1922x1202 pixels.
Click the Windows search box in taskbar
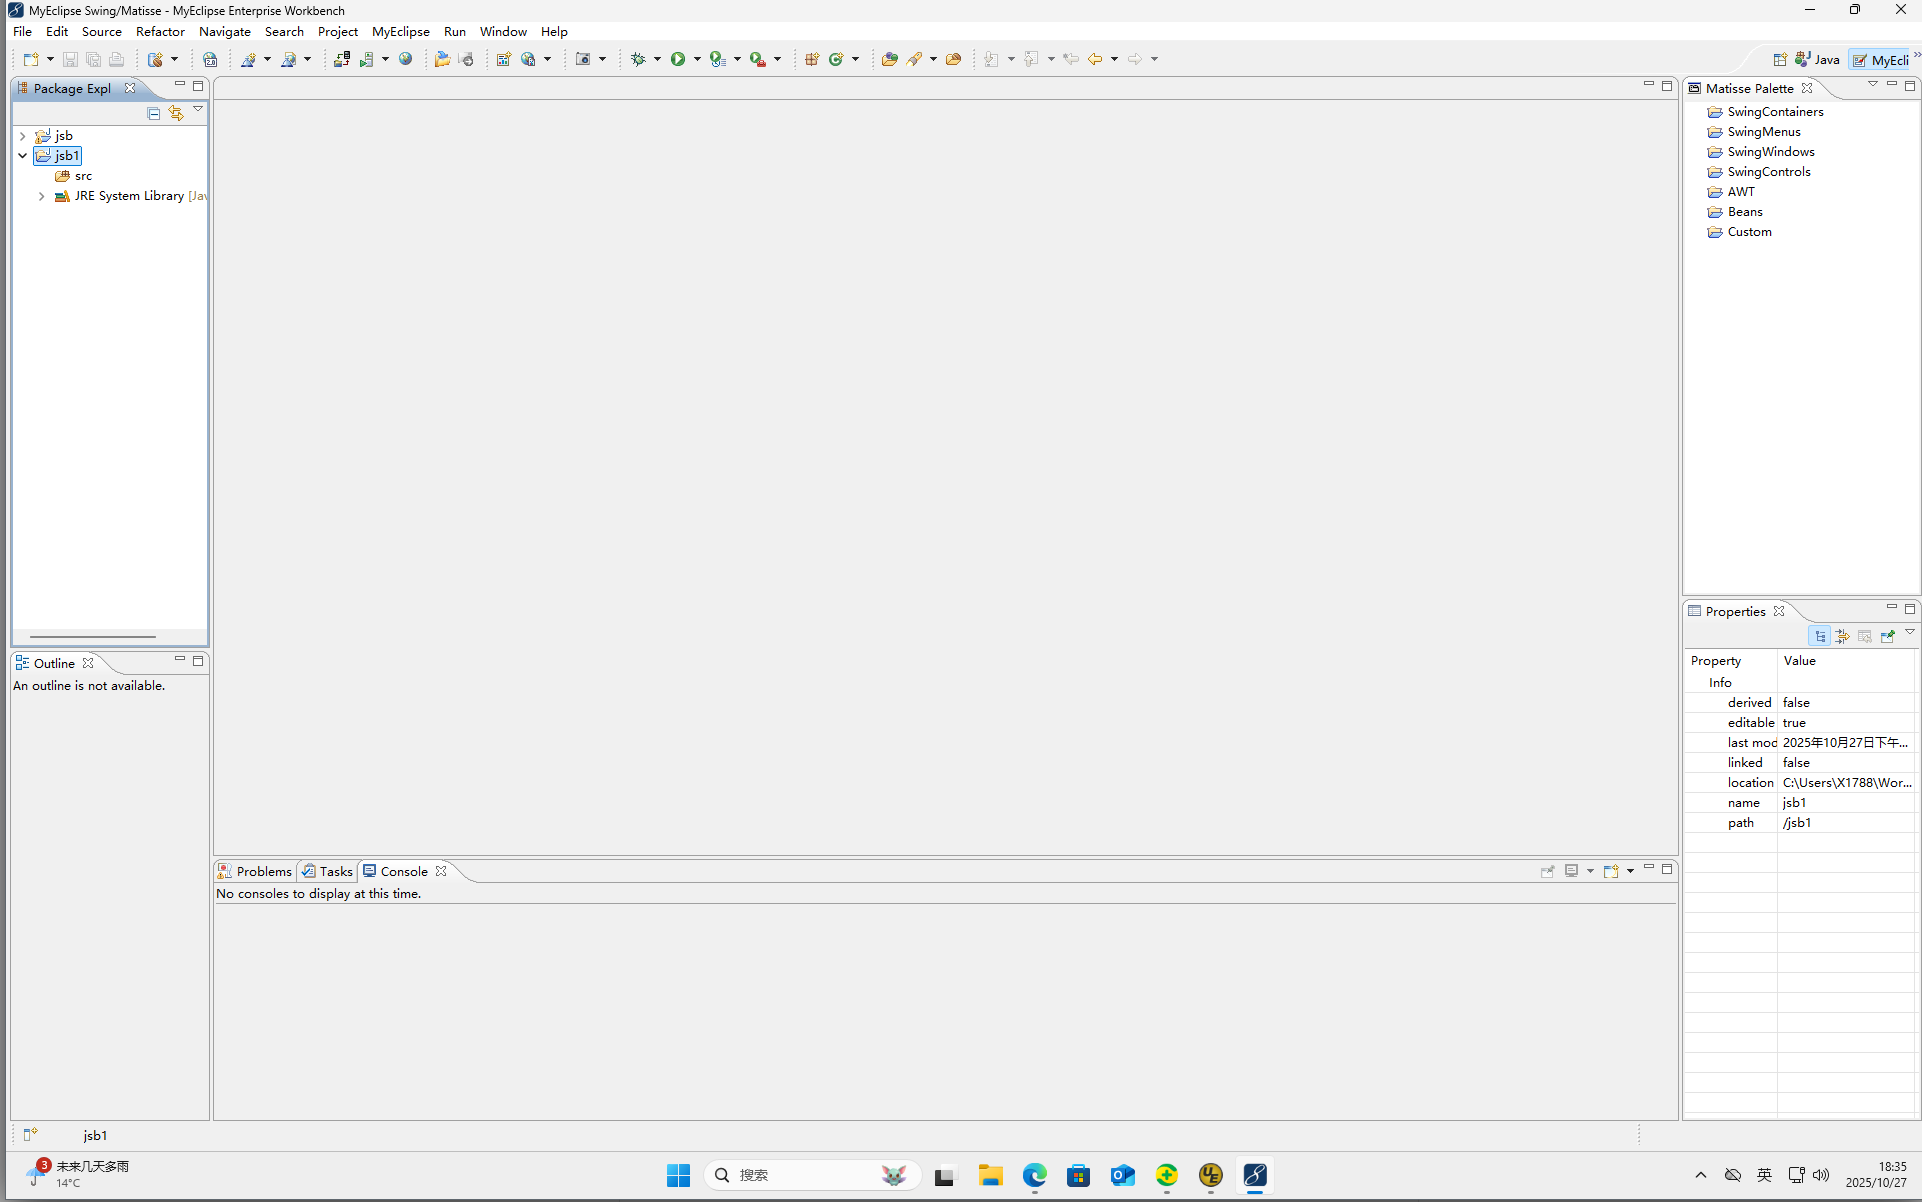coord(812,1175)
